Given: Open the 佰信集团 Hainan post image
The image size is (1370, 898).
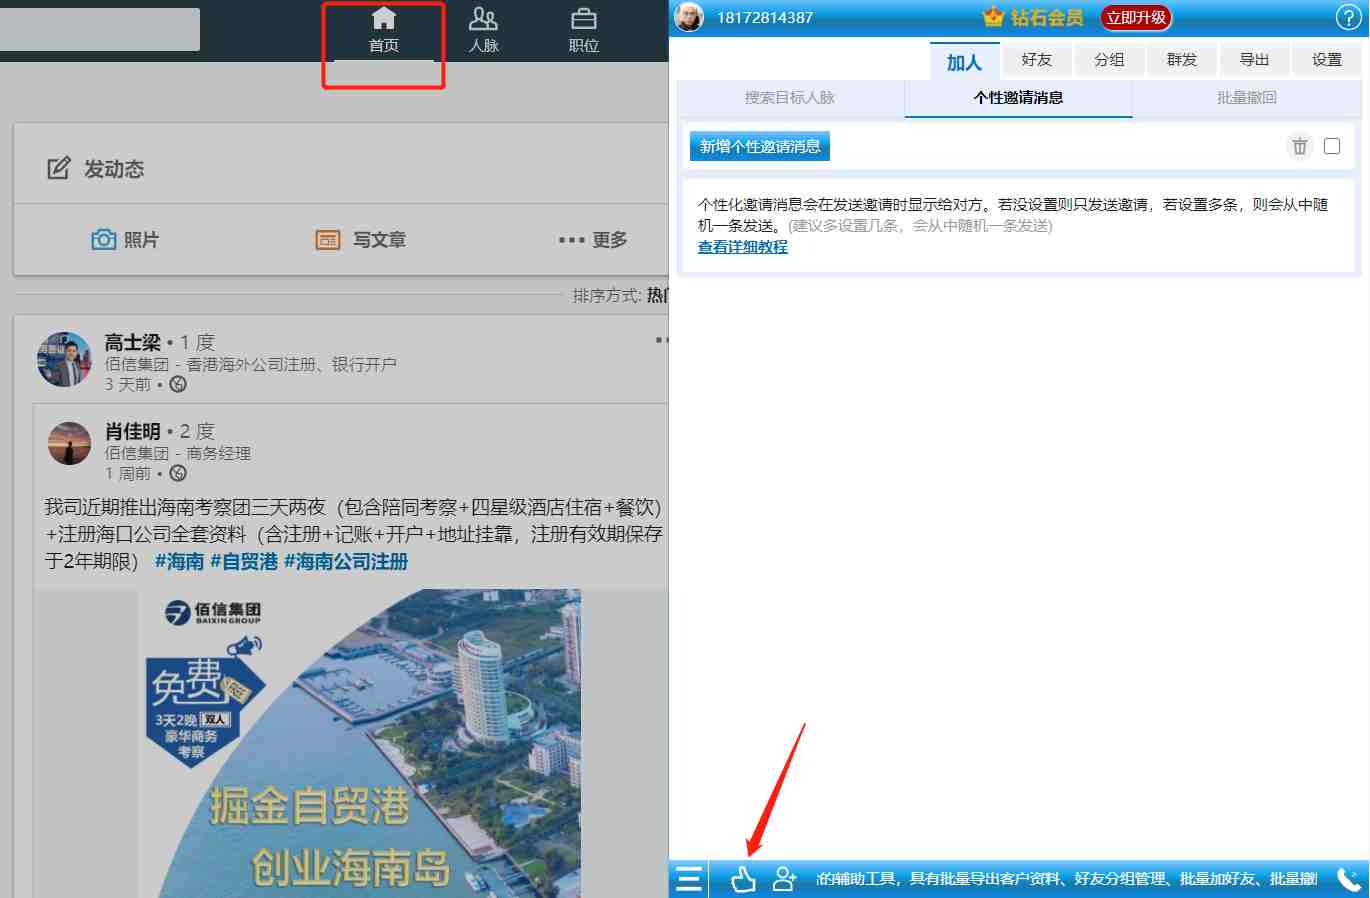Looking at the screenshot, I should coord(360,743).
